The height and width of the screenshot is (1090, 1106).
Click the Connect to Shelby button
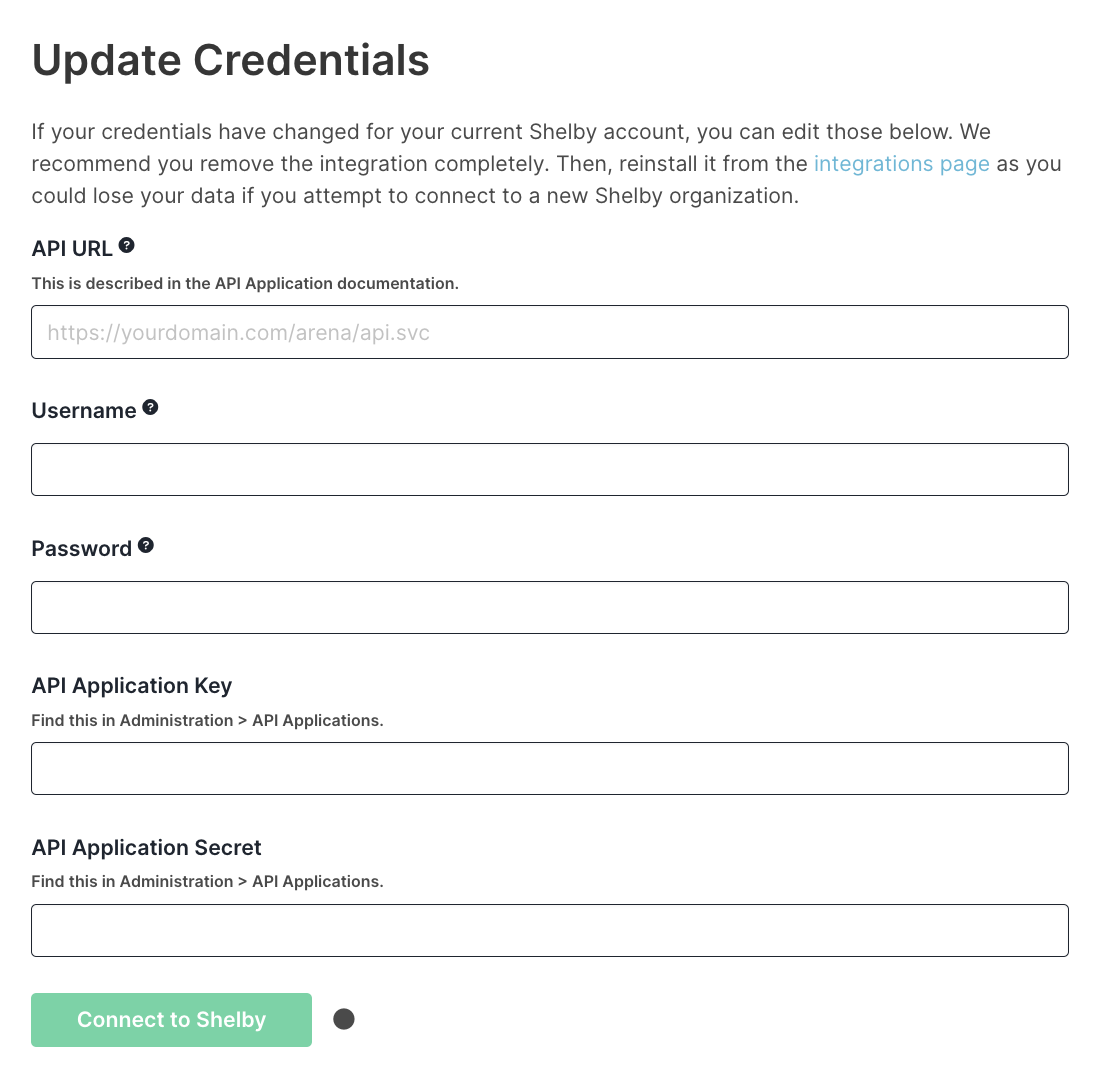[x=171, y=1020]
